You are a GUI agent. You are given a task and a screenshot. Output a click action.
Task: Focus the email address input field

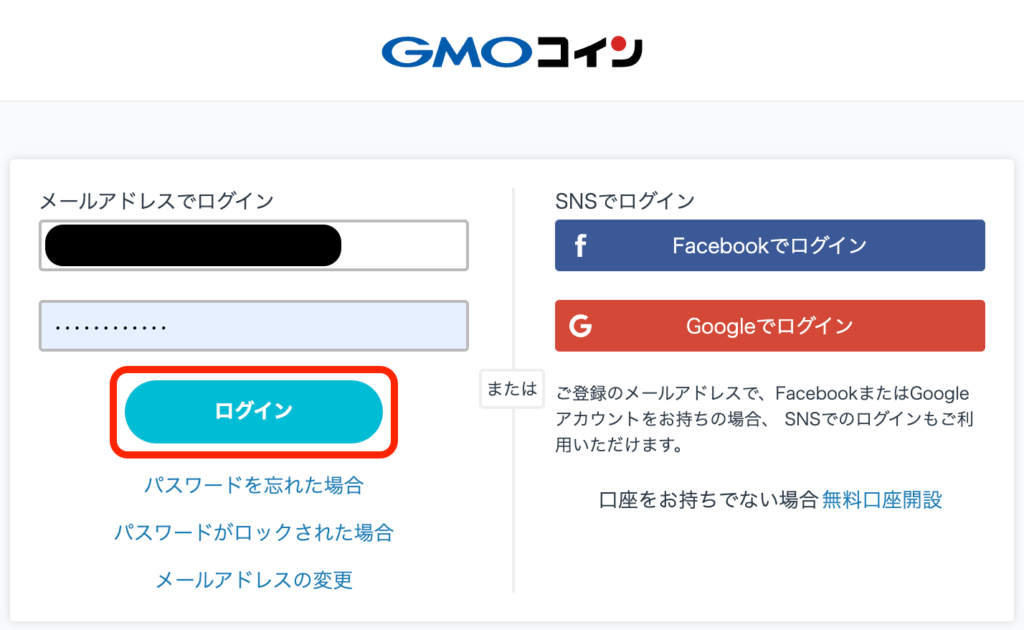click(x=254, y=245)
